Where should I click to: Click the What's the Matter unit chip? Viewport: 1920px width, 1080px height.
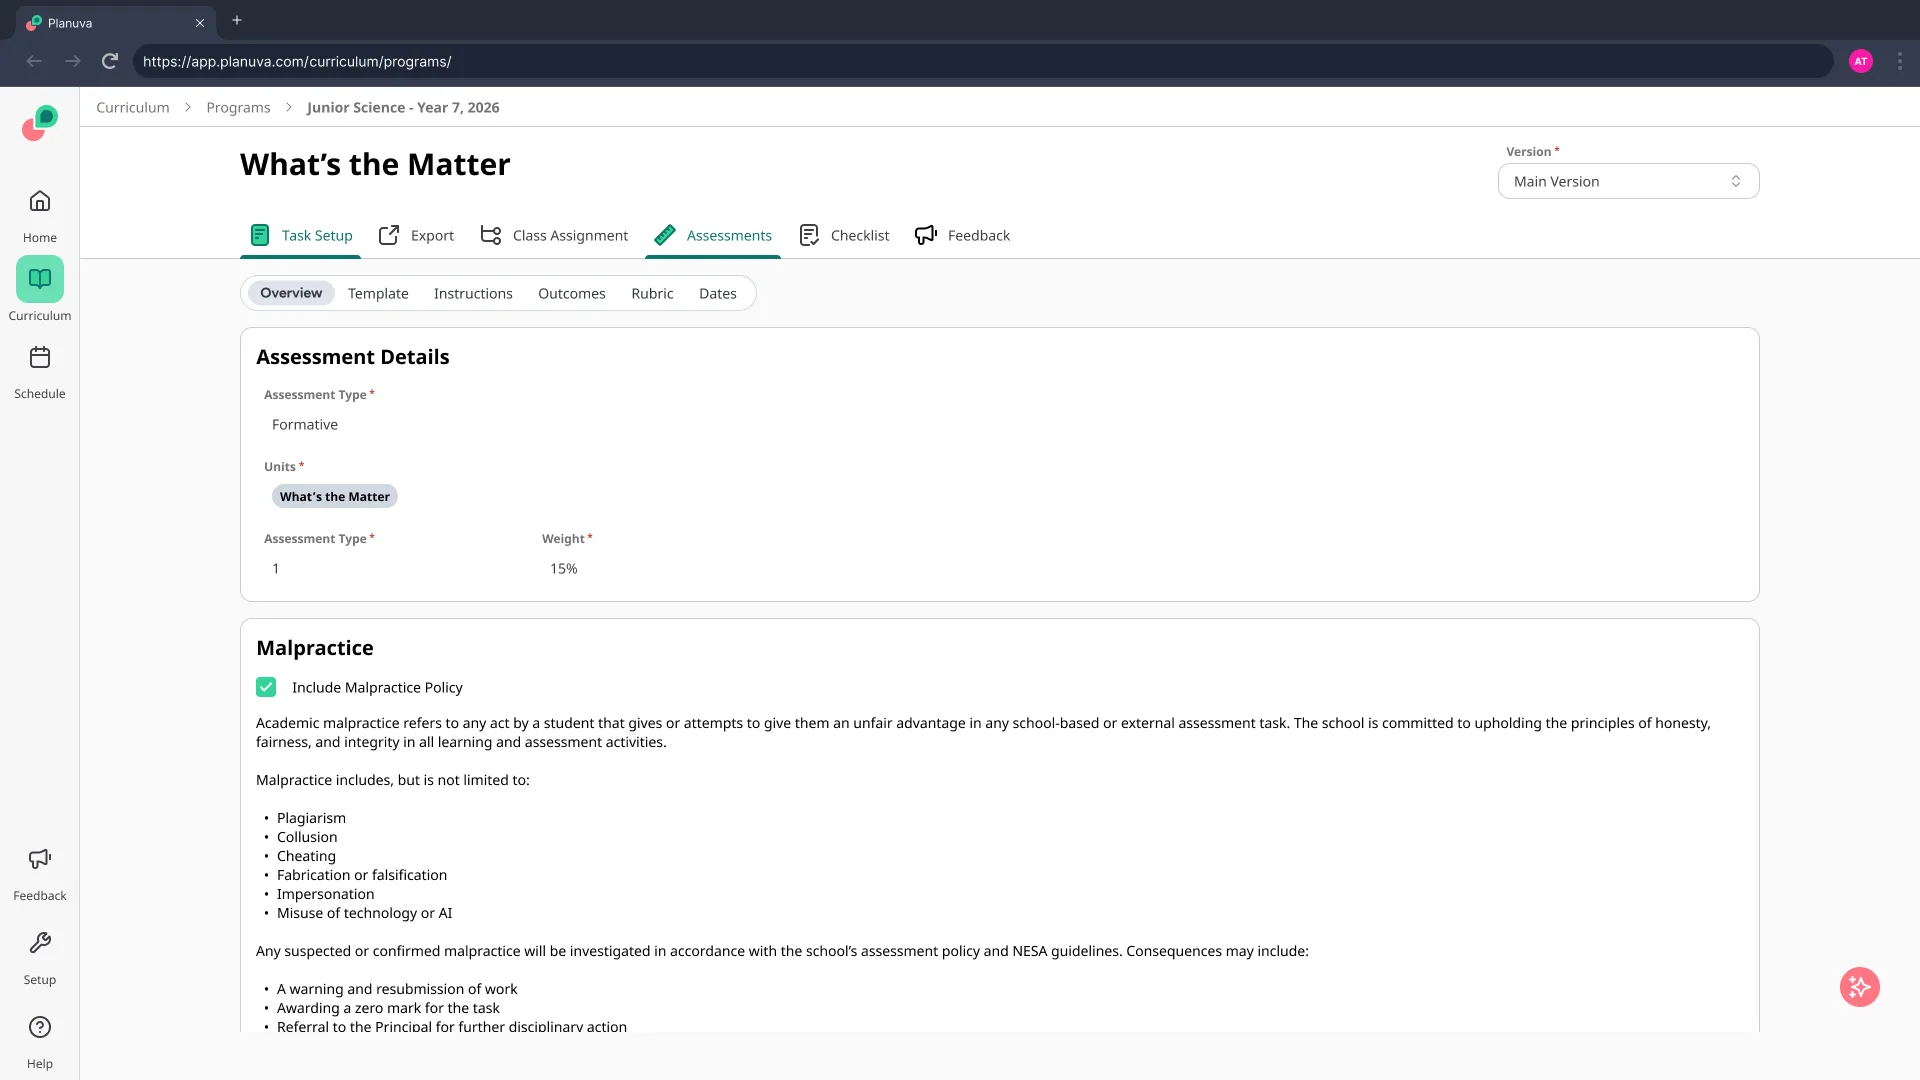pos(334,496)
